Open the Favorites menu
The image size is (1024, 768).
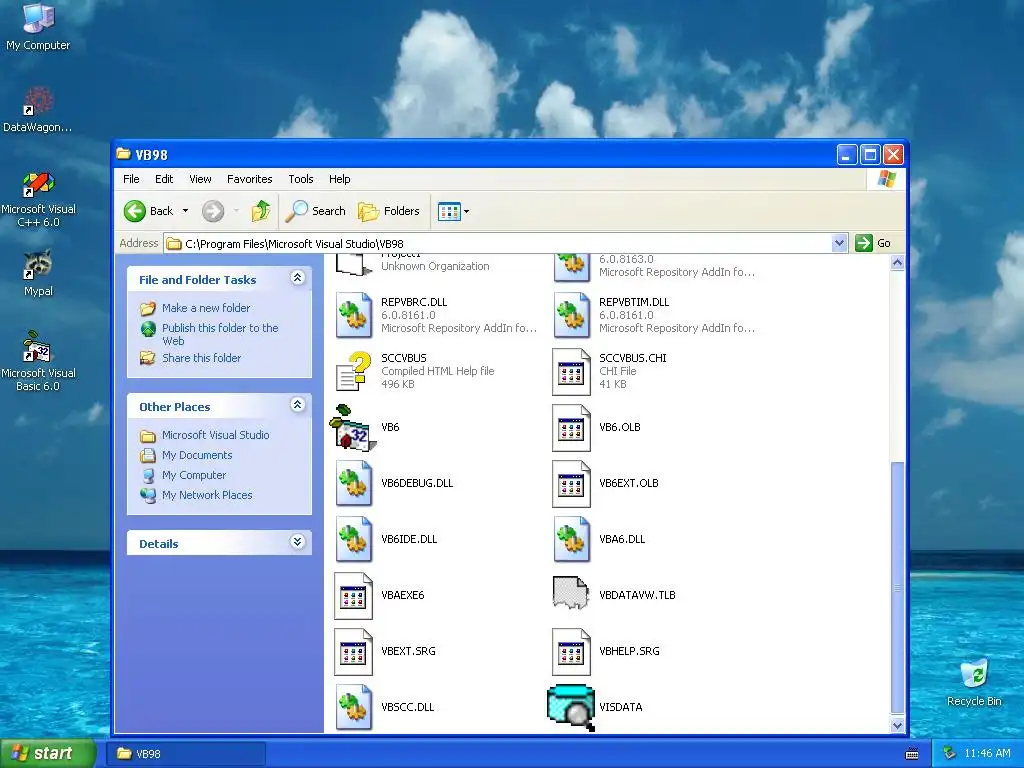coord(249,179)
